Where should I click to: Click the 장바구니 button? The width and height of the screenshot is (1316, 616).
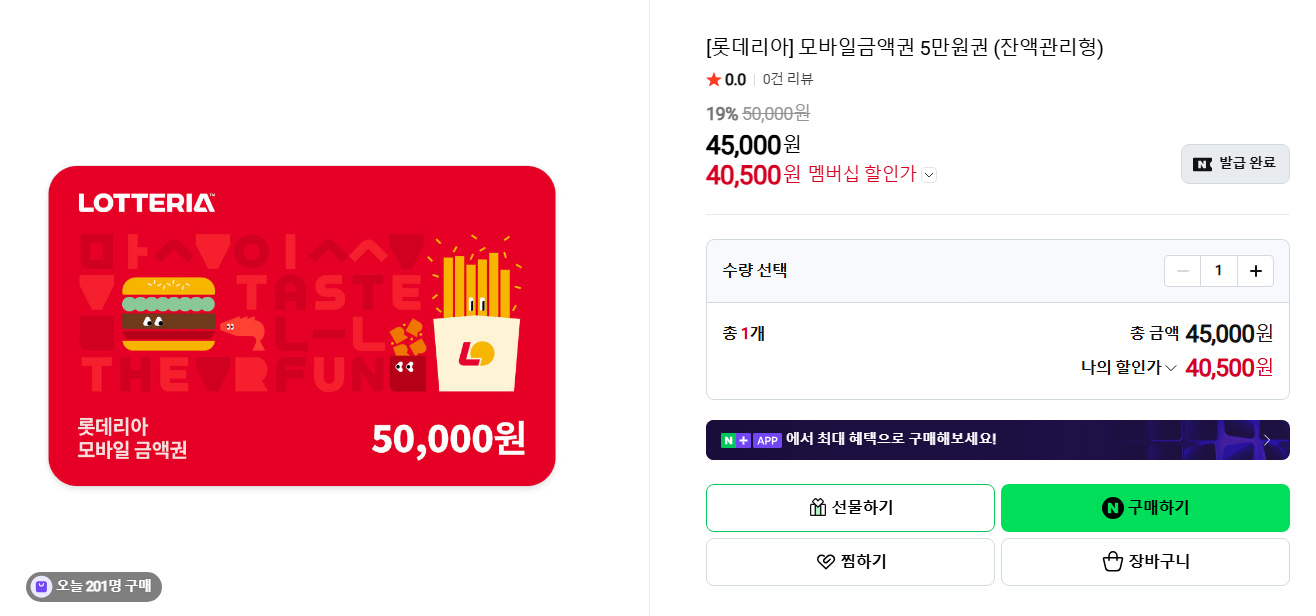(1145, 561)
